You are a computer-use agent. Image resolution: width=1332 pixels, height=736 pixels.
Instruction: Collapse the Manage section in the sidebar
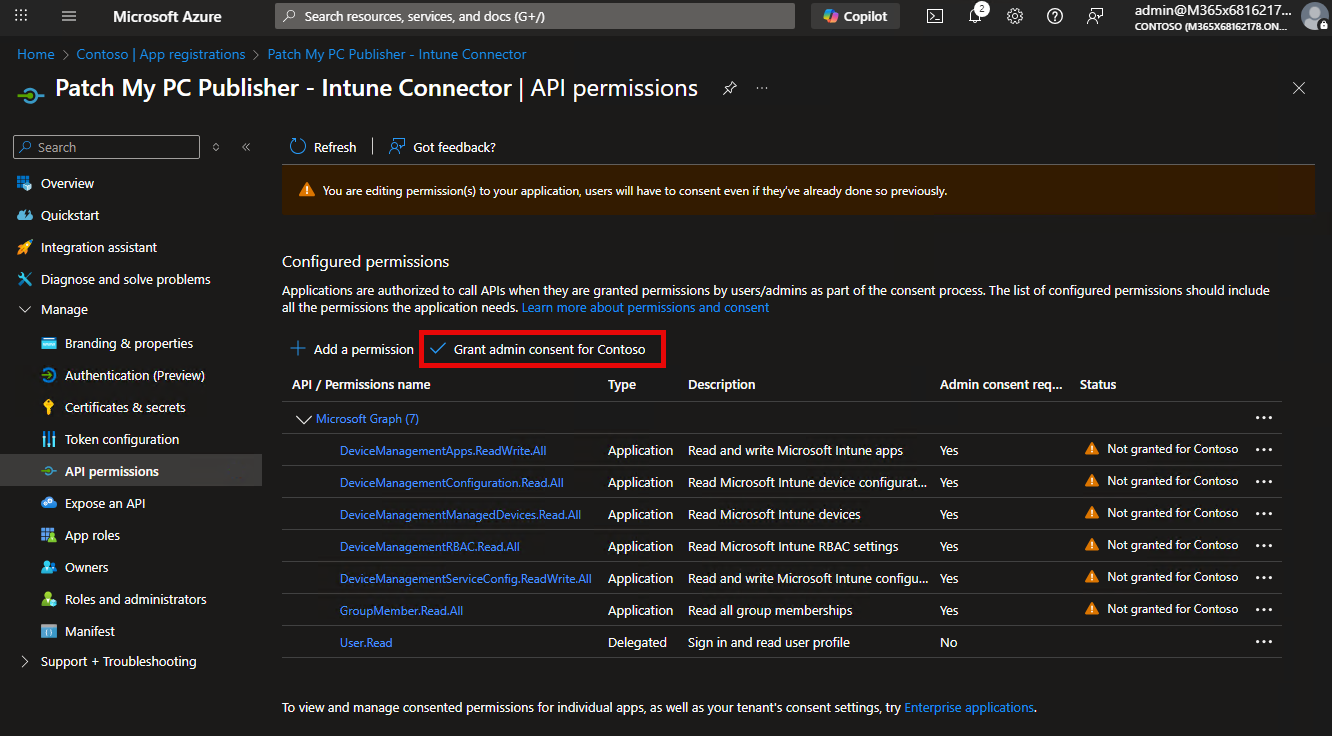[x=26, y=309]
